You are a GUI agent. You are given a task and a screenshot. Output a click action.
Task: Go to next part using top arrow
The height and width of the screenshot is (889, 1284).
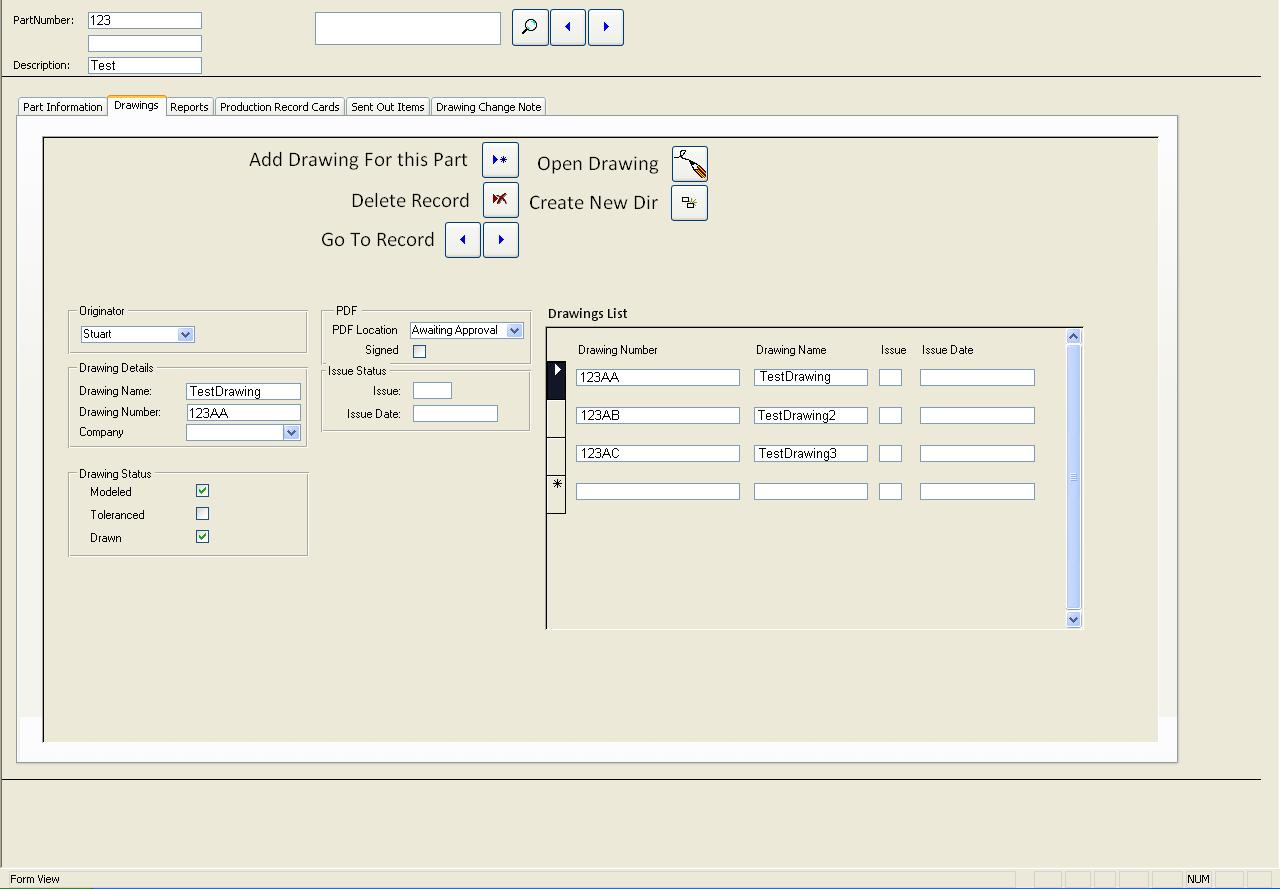[606, 27]
